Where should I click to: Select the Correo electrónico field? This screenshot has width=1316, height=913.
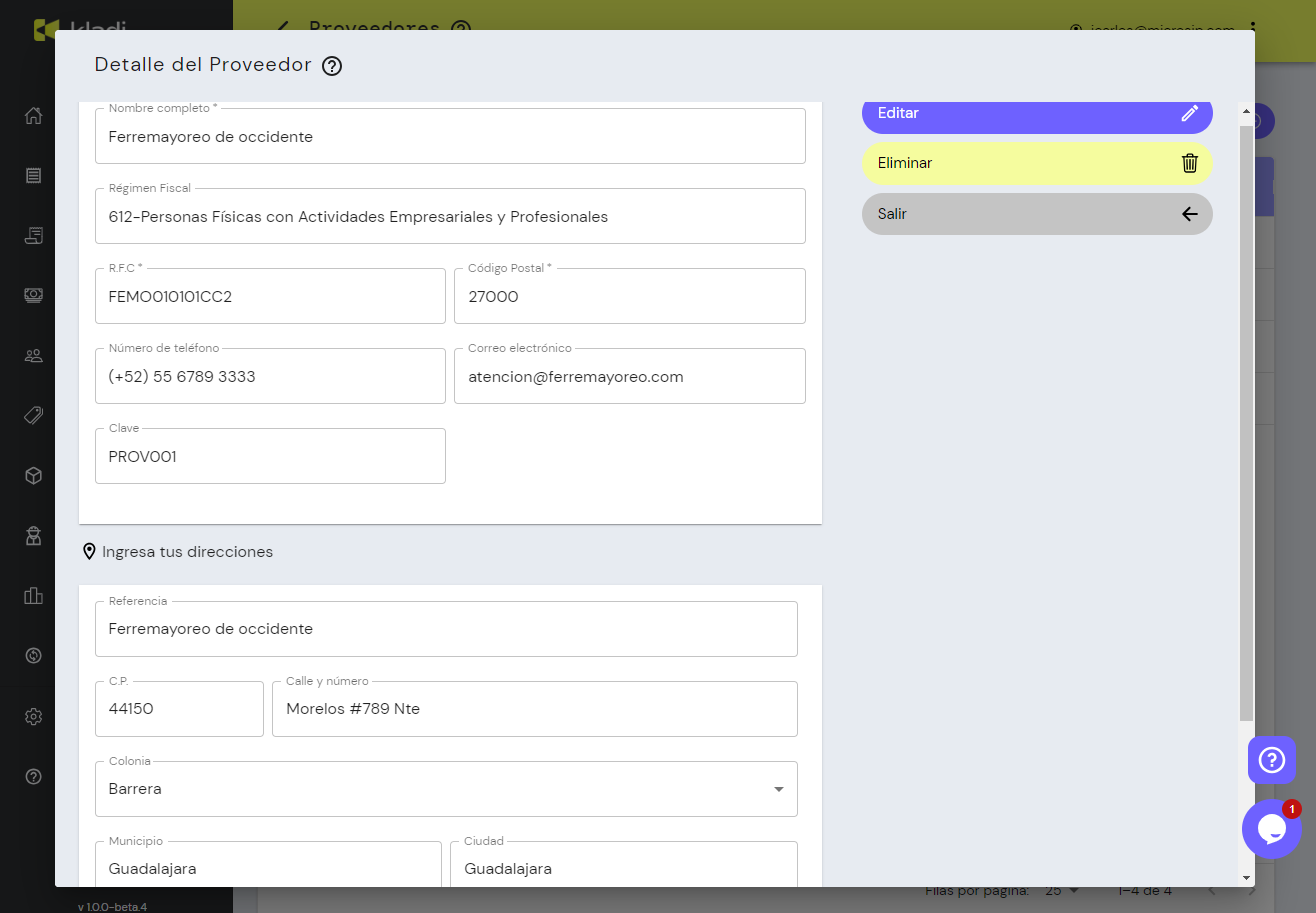click(x=629, y=377)
